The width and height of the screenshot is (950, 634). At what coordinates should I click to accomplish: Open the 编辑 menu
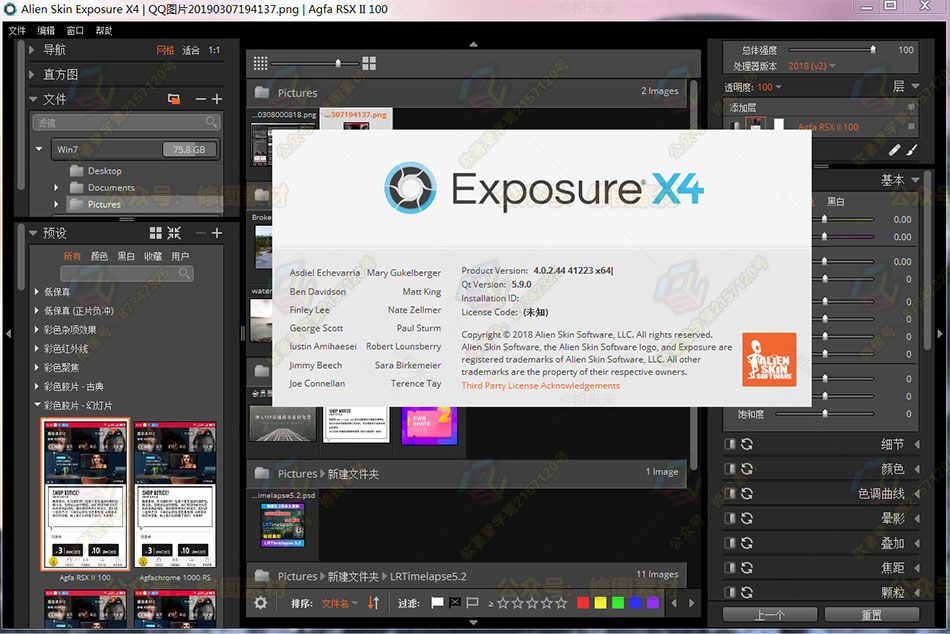(46, 30)
